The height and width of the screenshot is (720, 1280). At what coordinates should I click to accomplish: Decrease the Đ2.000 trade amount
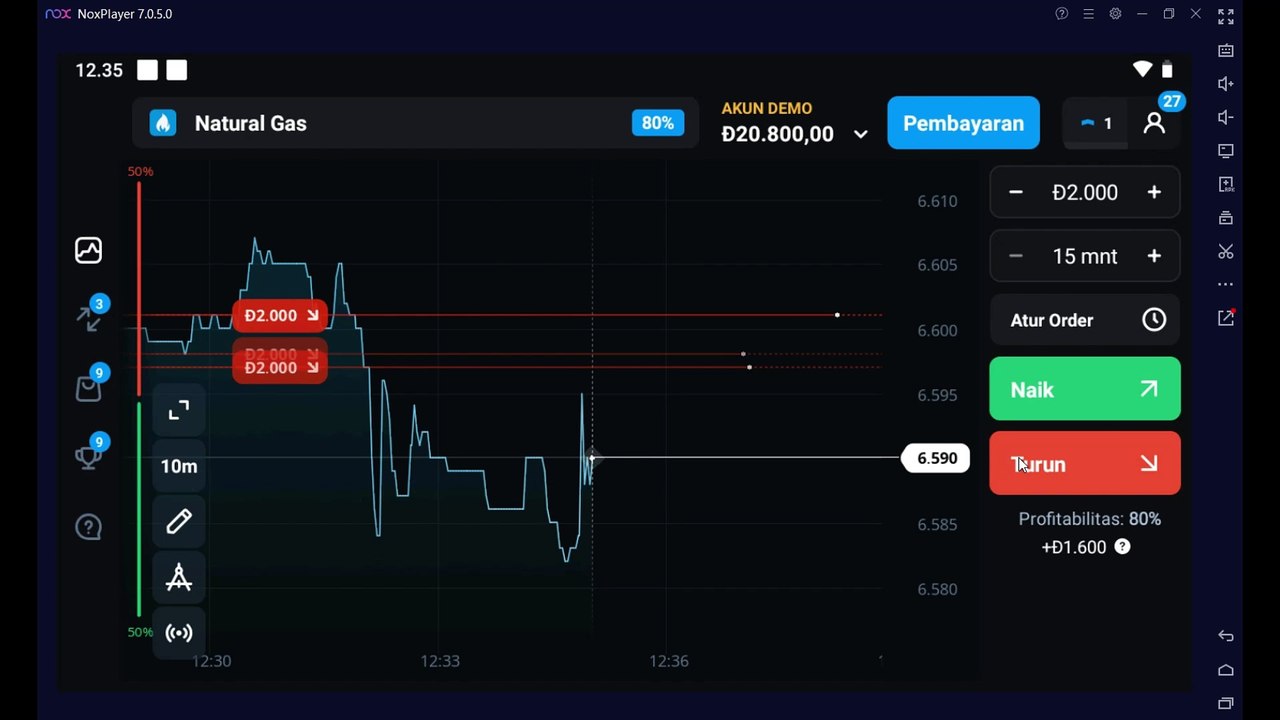1016,192
